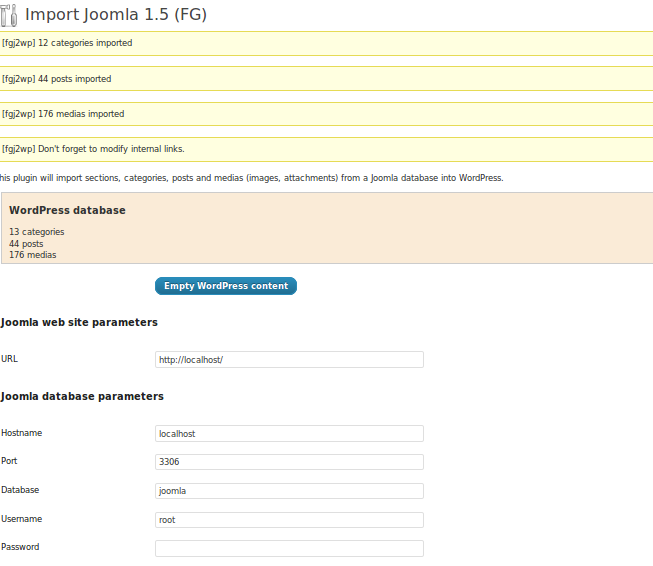This screenshot has width=653, height=566.
Task: Click the URL label
Action: 9,359
